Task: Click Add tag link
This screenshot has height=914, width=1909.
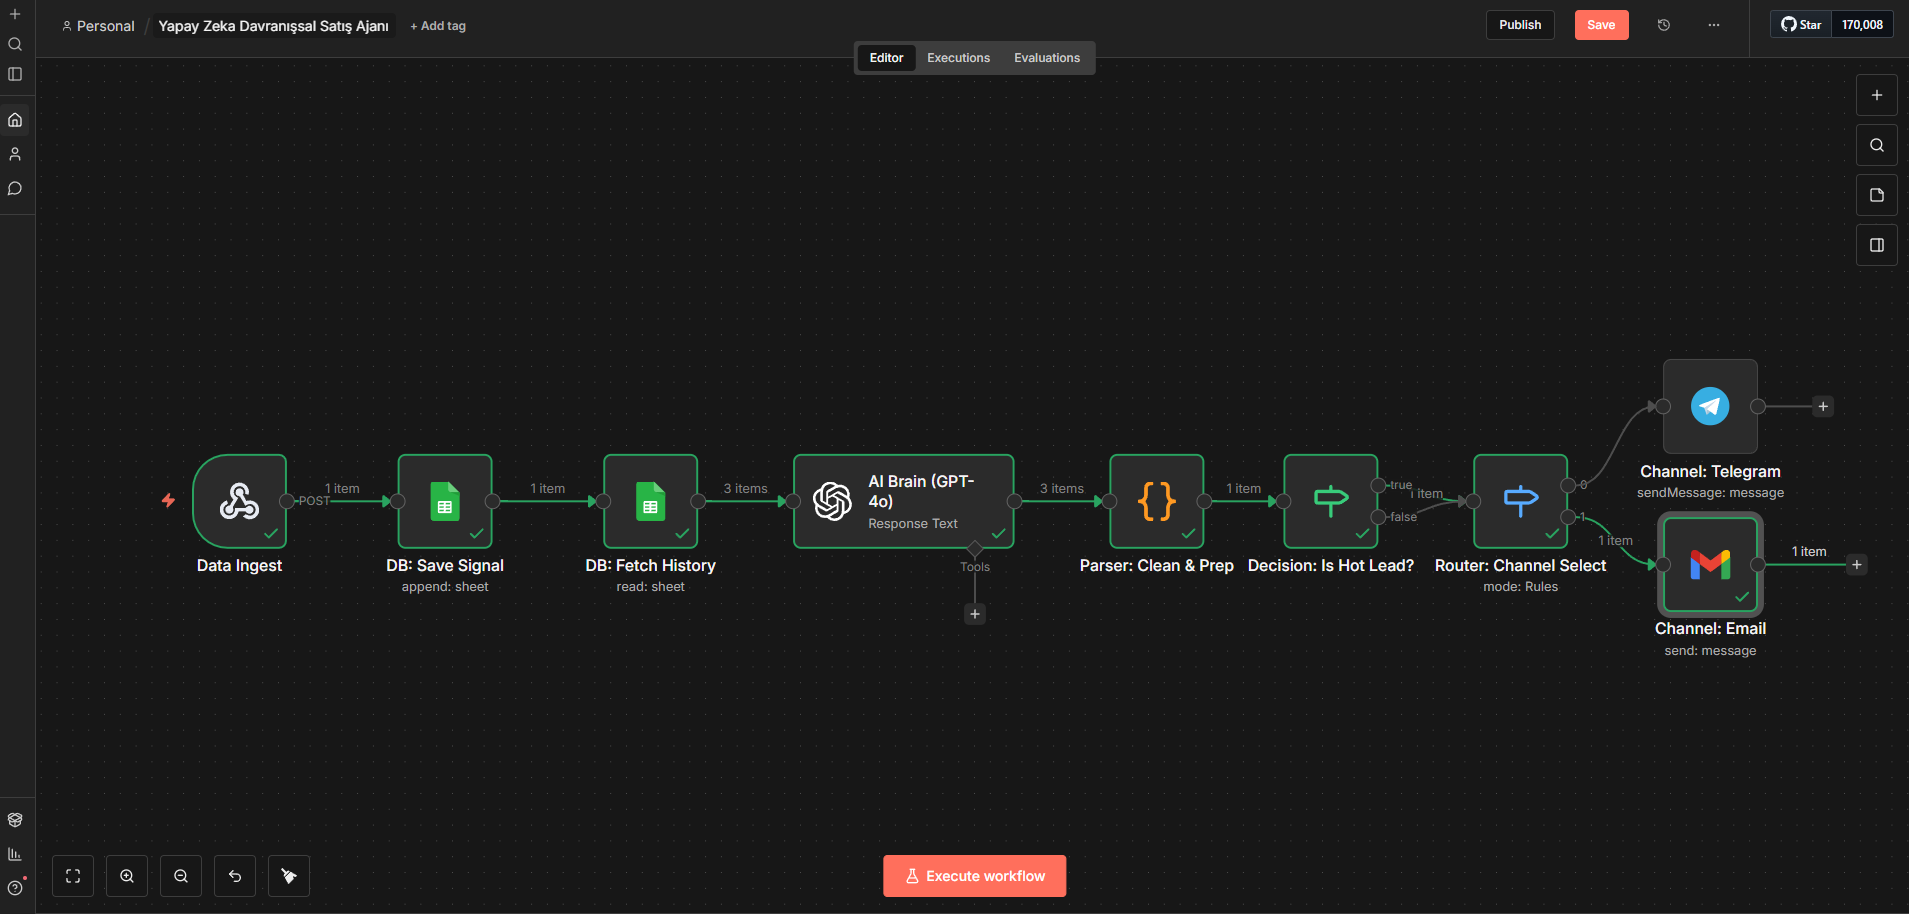Action: [438, 26]
